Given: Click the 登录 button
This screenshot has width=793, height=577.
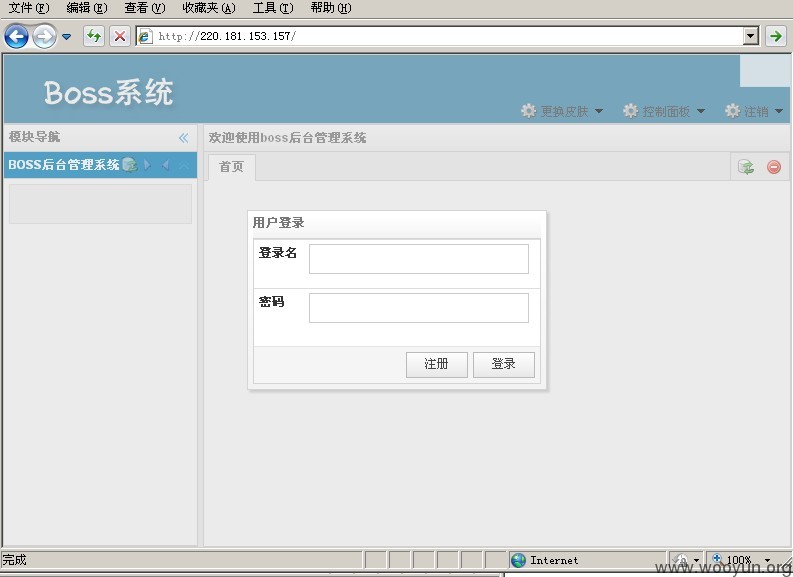Looking at the screenshot, I should click(x=504, y=364).
